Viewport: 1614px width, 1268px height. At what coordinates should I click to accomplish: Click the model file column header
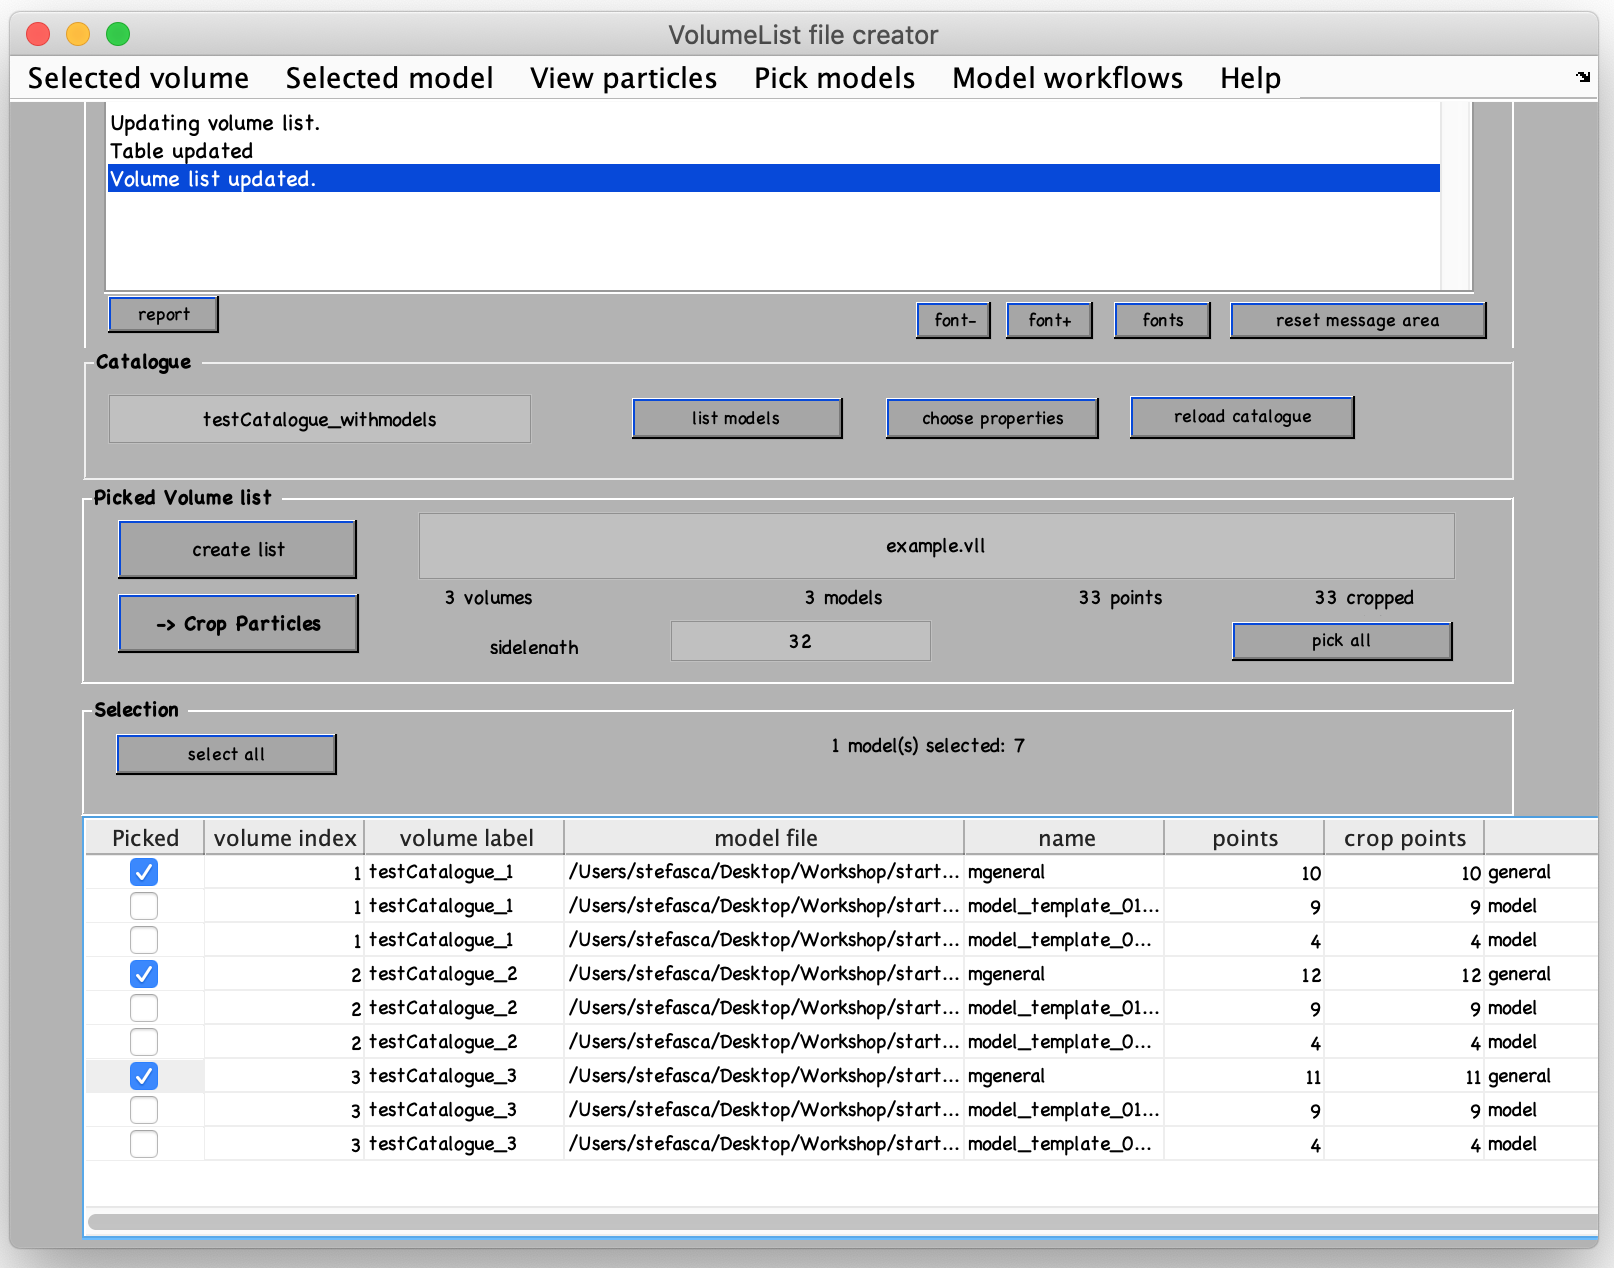(x=765, y=838)
